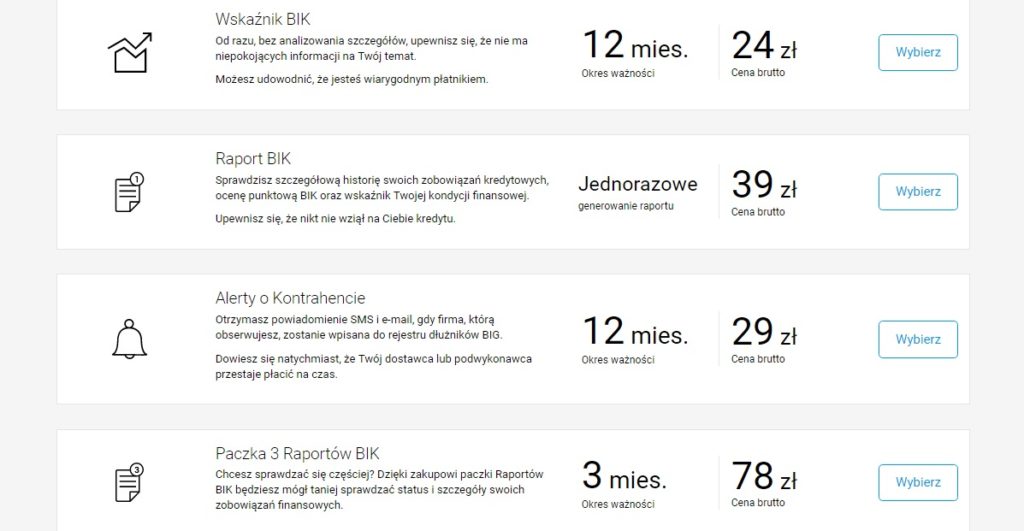Open the Paczka 3 Raportów BIK heading
This screenshot has height=531, width=1024.
click(x=297, y=453)
